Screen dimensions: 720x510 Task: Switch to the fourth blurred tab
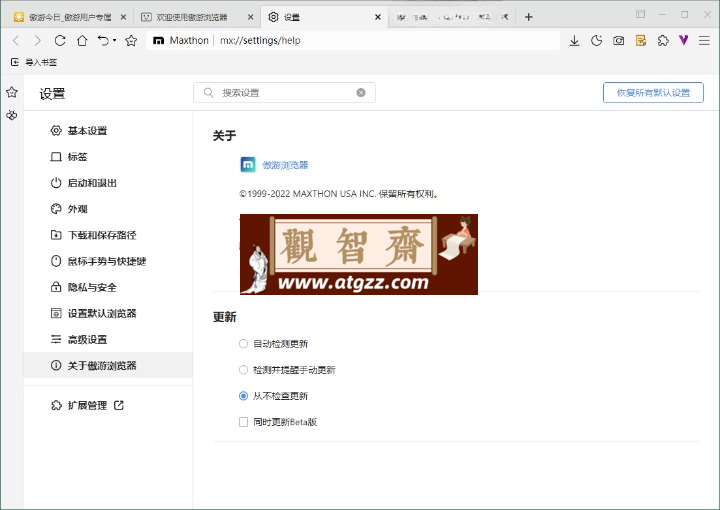452,17
